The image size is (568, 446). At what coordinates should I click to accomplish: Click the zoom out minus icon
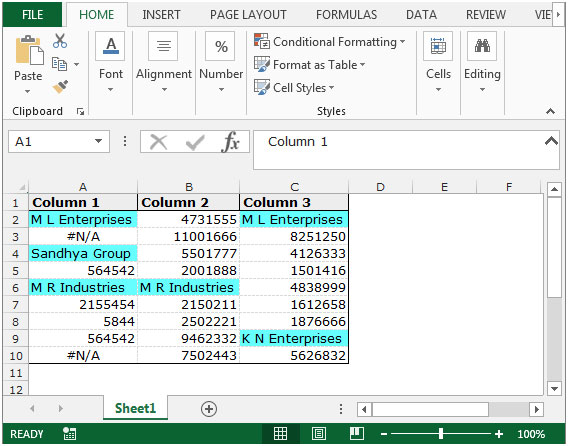coord(384,434)
